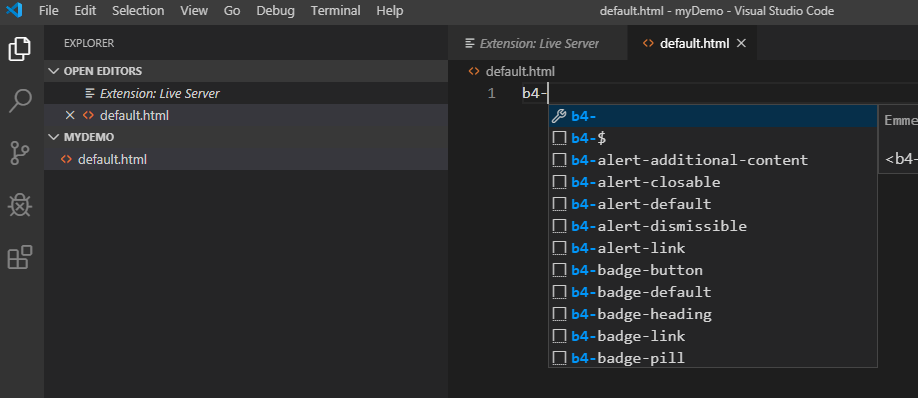Click snippet icon beside b4-badge-button
The height and width of the screenshot is (398, 918).
560,270
